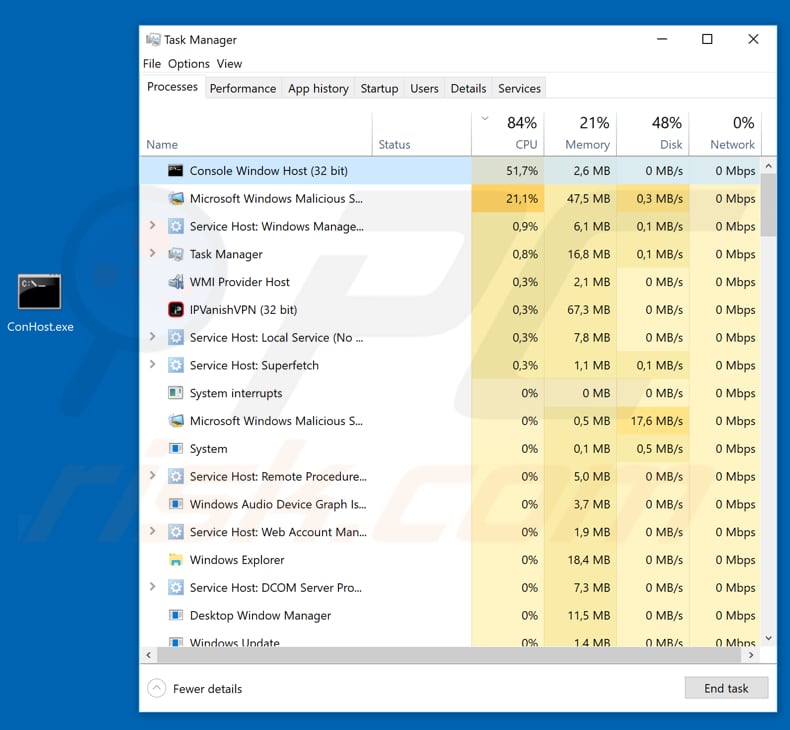Click the Service Host: DCOM Server gear icon
Screen dimensions: 790x730
click(x=175, y=587)
